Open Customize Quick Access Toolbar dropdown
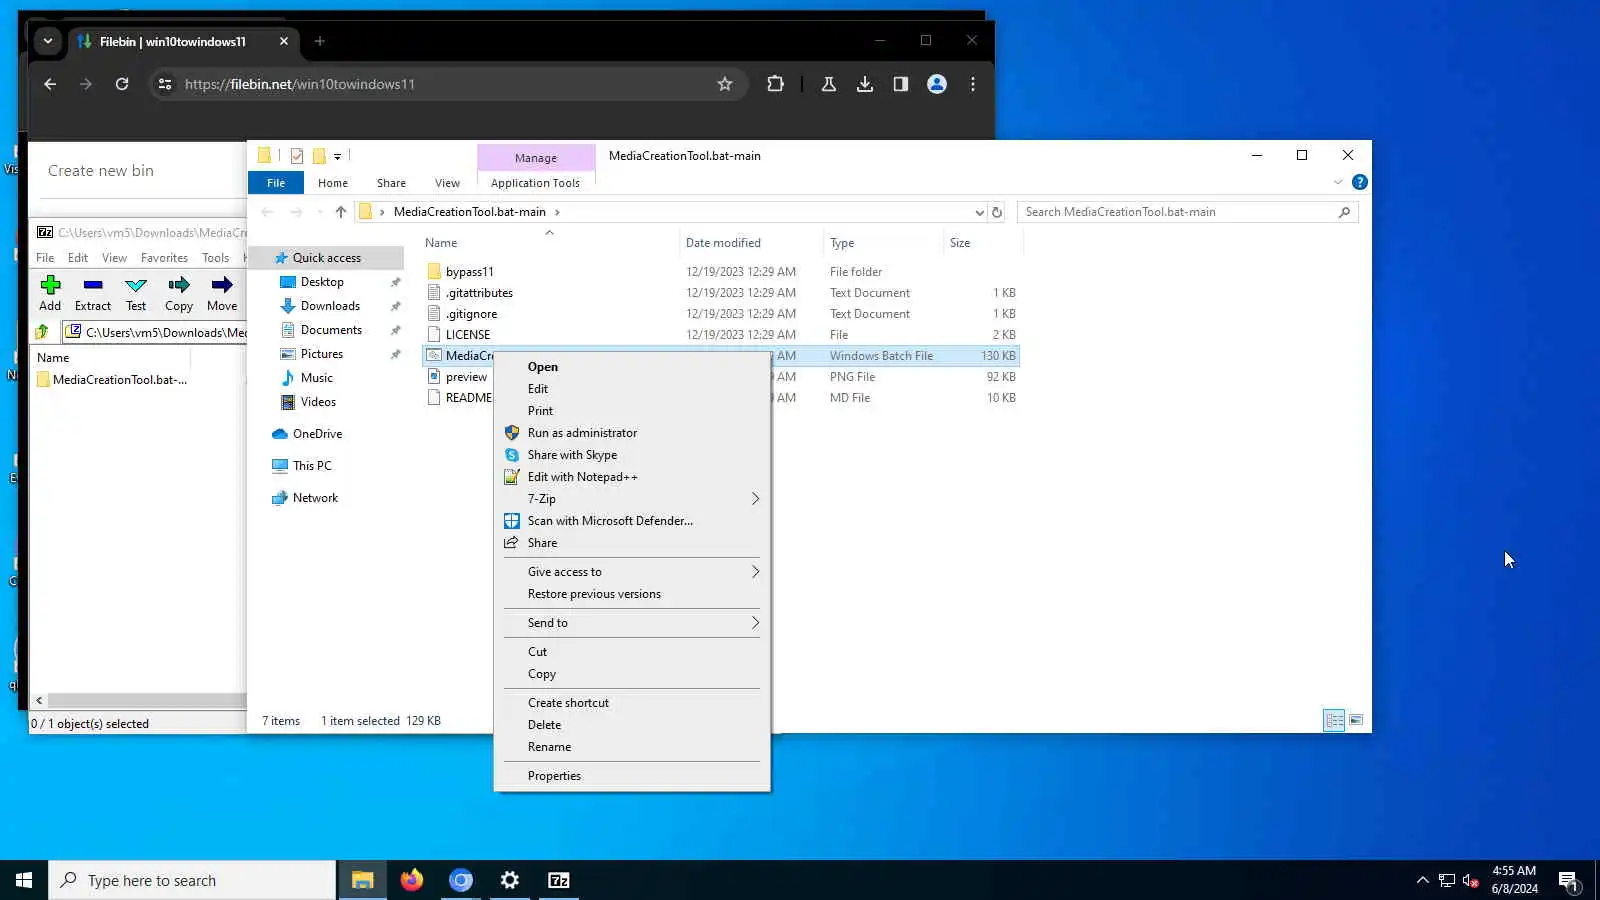 pyautogui.click(x=338, y=156)
